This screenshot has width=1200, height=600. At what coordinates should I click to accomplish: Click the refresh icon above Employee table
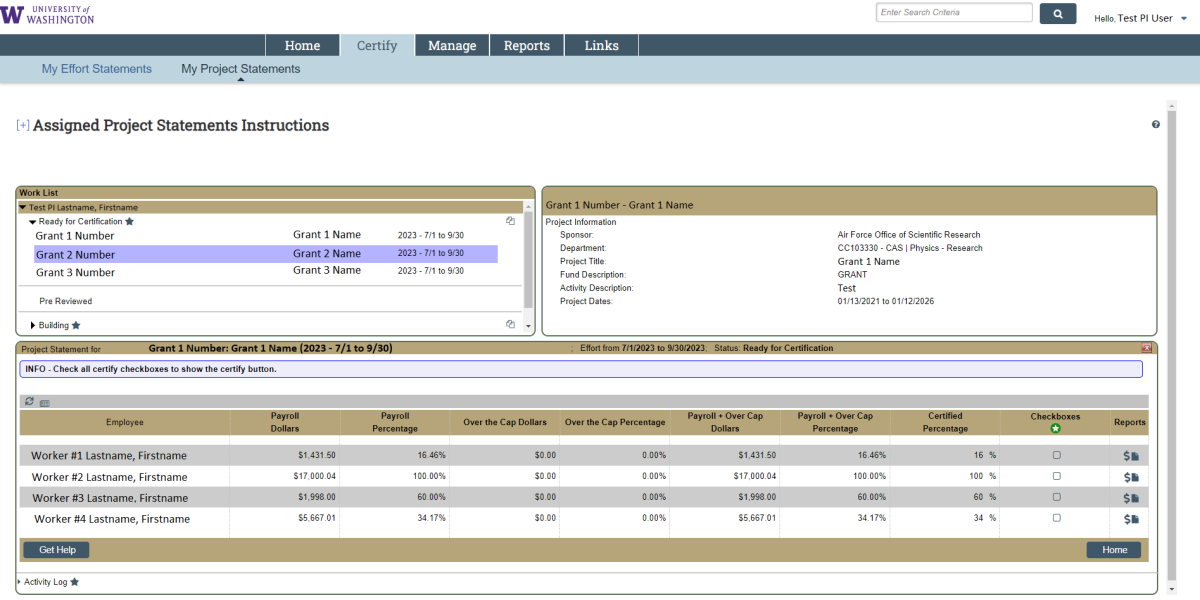coord(29,401)
